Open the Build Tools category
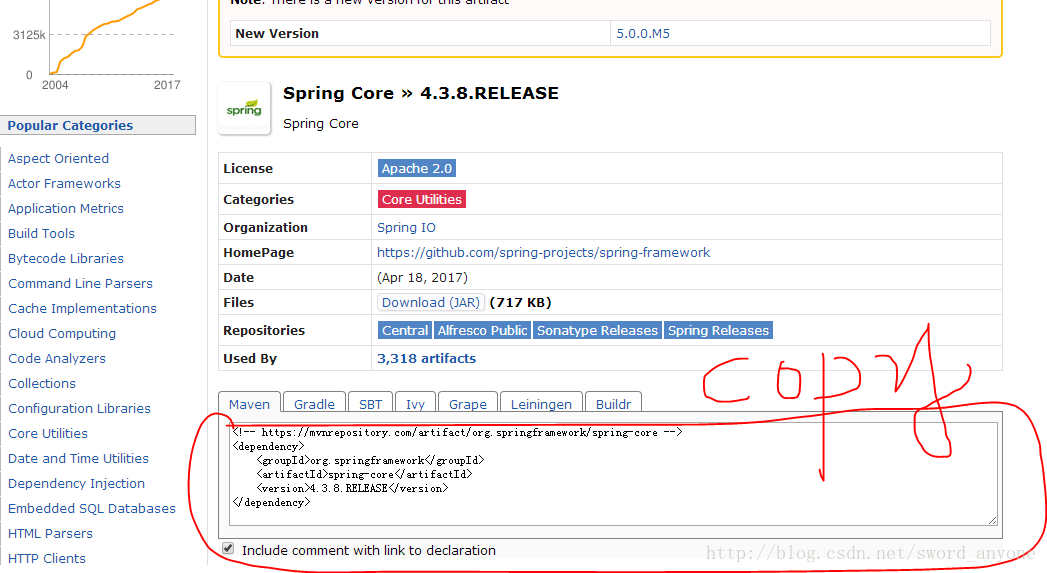The width and height of the screenshot is (1047, 573). 41,233
